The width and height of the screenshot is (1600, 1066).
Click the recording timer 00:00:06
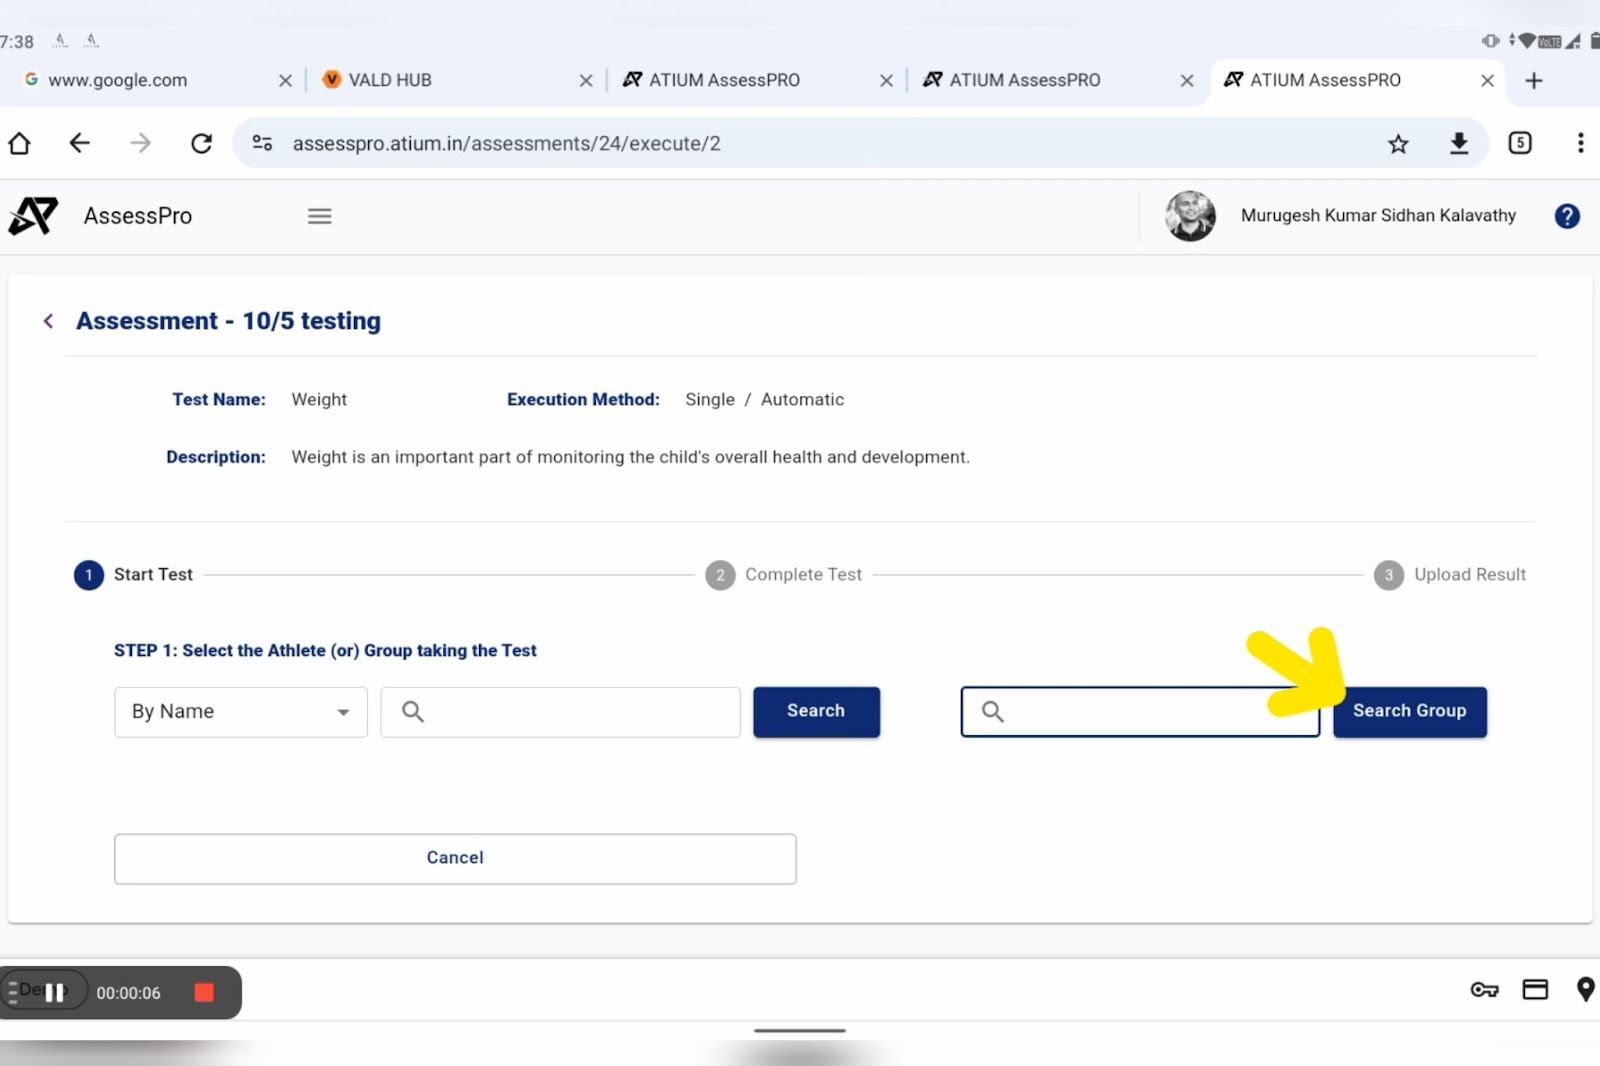[x=128, y=993]
